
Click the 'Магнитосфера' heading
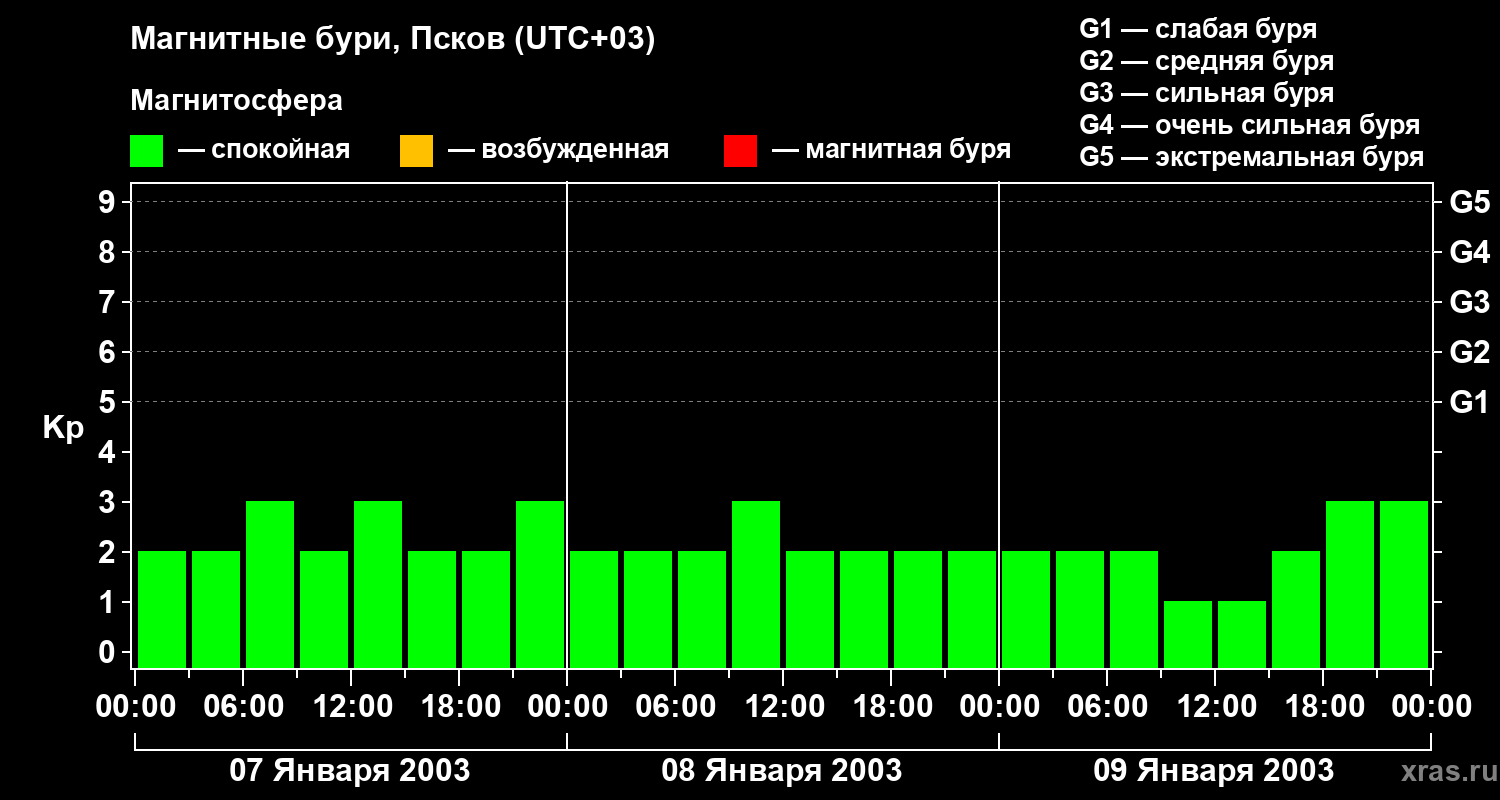tap(236, 101)
